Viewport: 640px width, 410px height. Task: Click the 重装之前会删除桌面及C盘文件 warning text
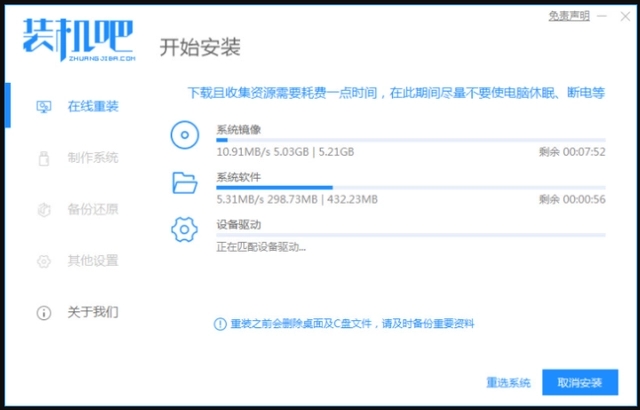point(352,324)
